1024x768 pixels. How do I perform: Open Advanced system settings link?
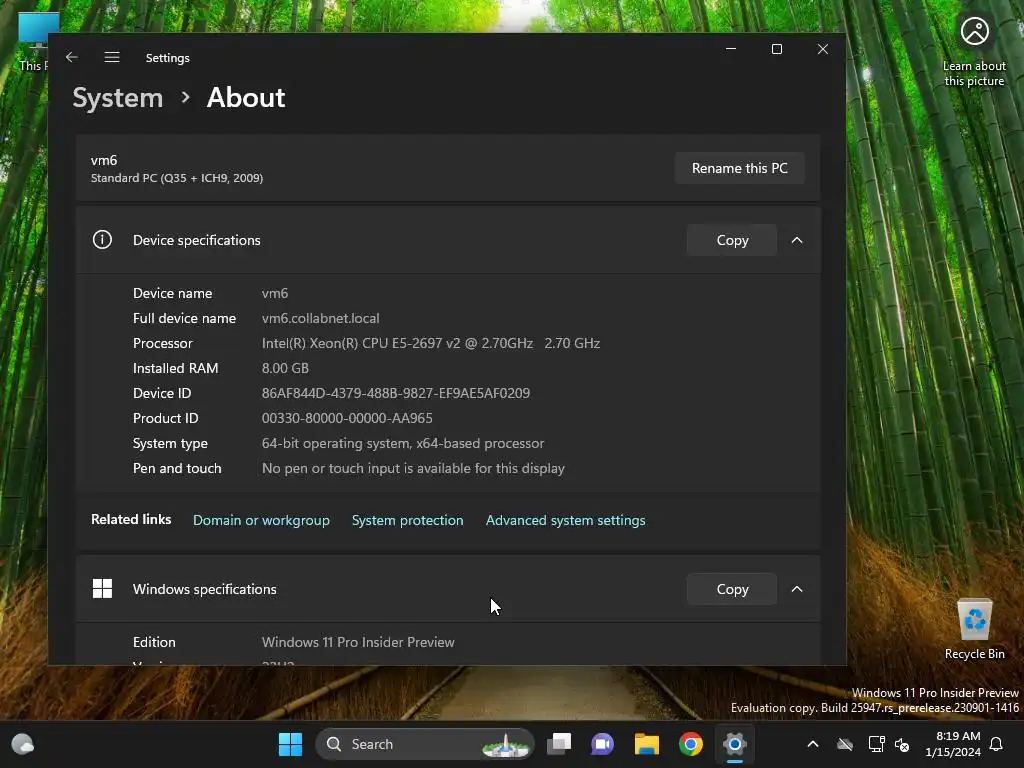(x=566, y=520)
